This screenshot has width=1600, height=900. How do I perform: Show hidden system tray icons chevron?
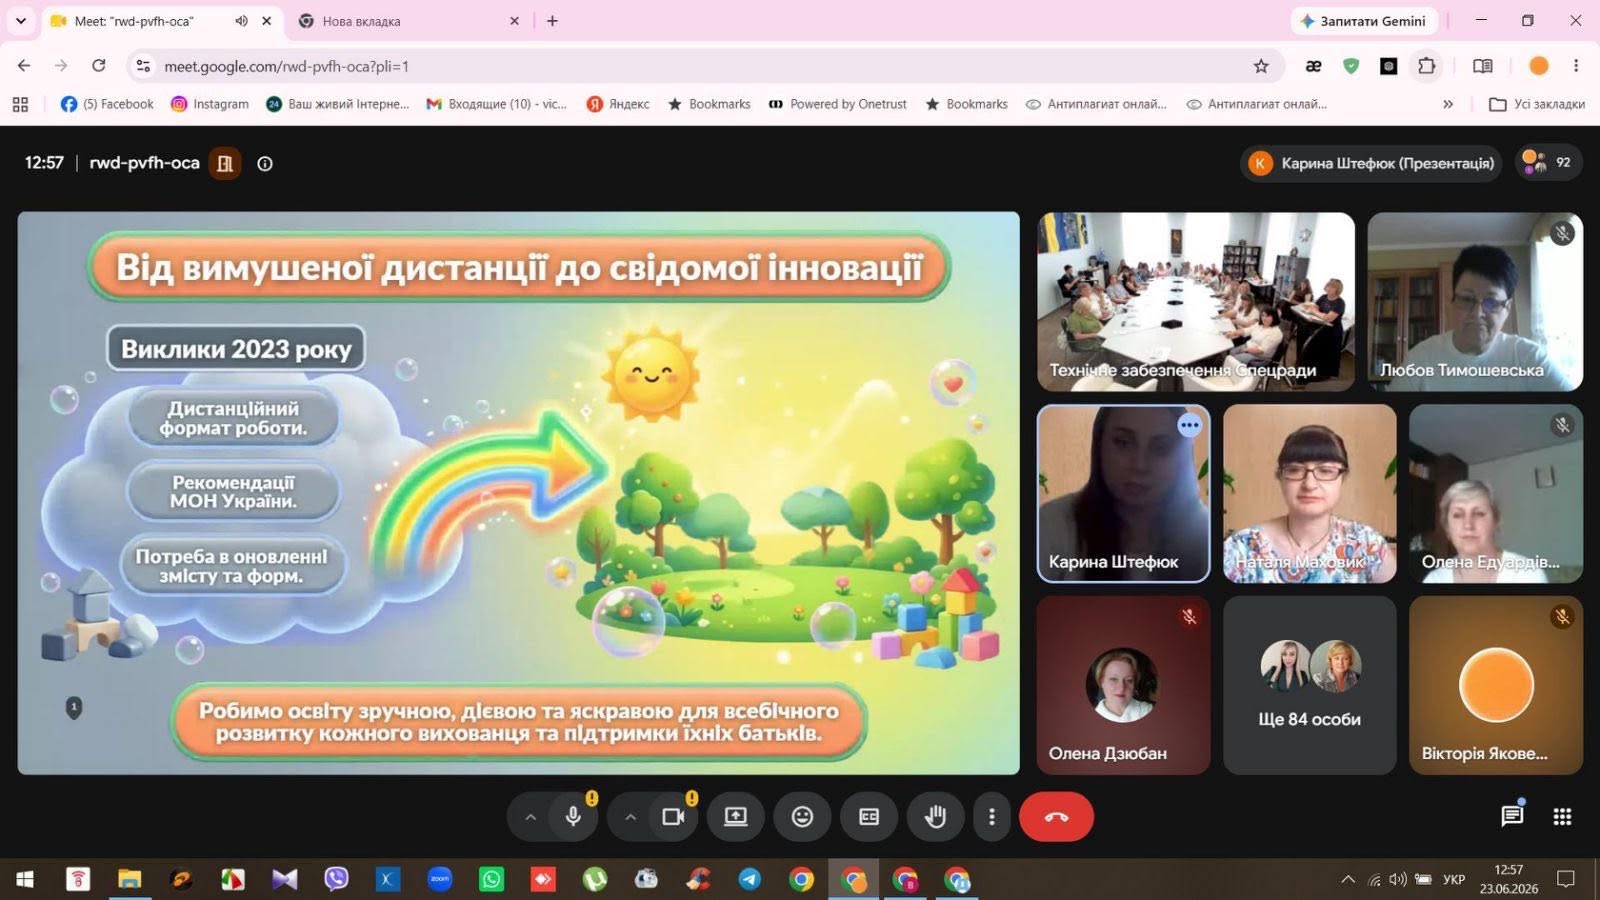(x=1348, y=879)
